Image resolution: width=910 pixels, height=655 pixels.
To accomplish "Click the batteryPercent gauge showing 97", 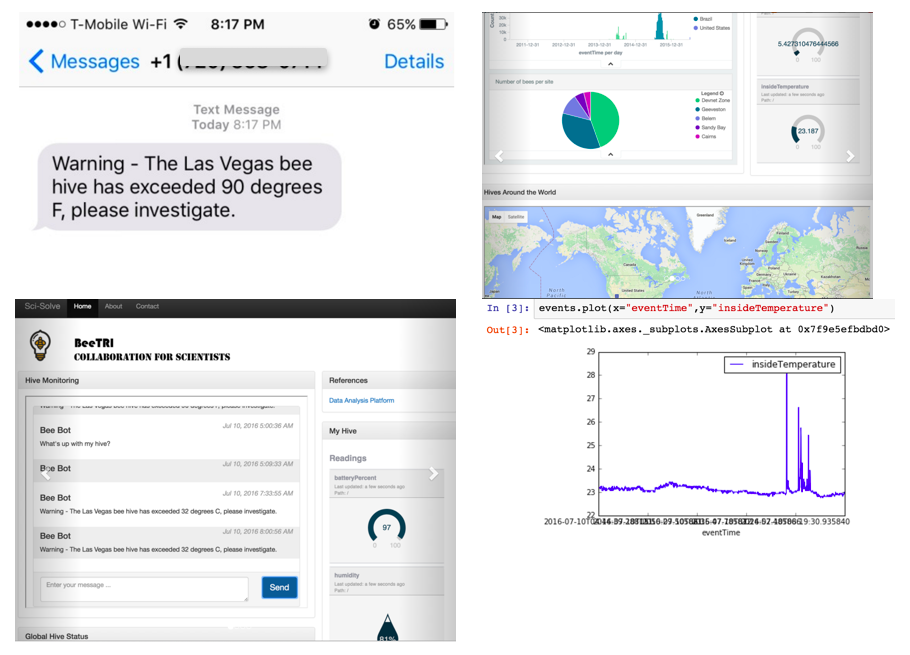I will (387, 527).
